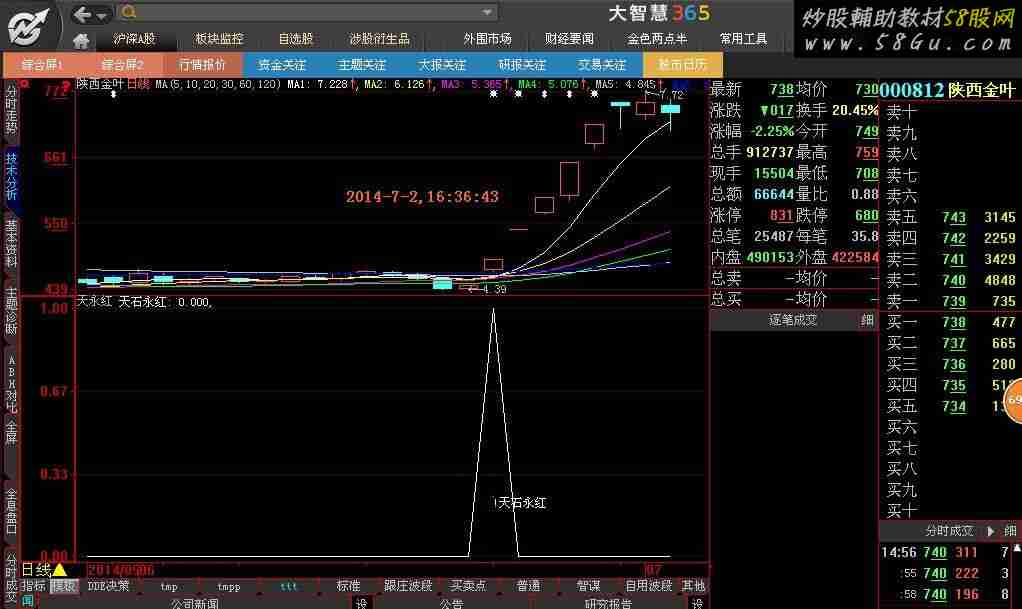Image resolution: width=1022 pixels, height=609 pixels.
Task: Open the 自选股 menu
Action: [296, 39]
